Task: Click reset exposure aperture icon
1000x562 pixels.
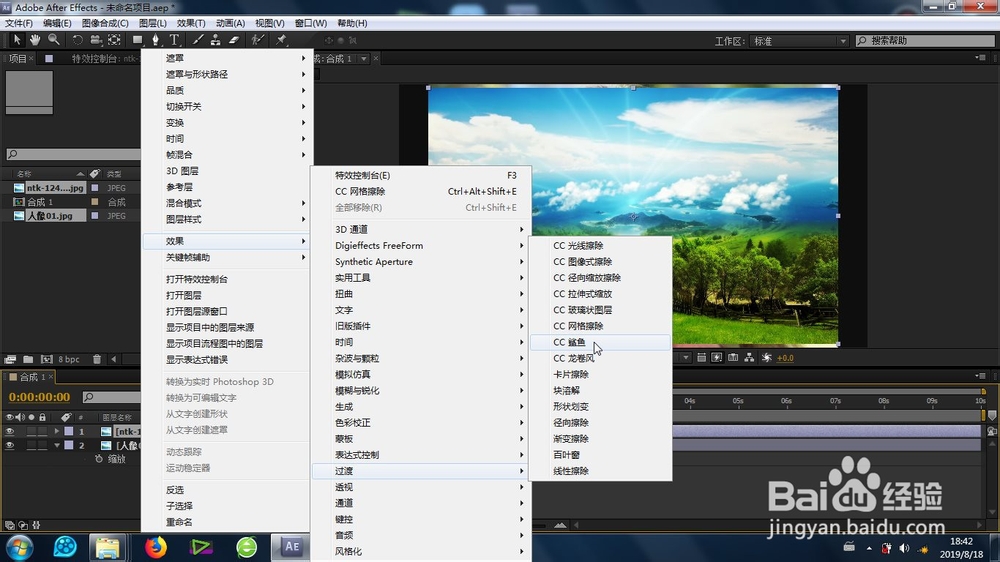Action: coord(767,358)
